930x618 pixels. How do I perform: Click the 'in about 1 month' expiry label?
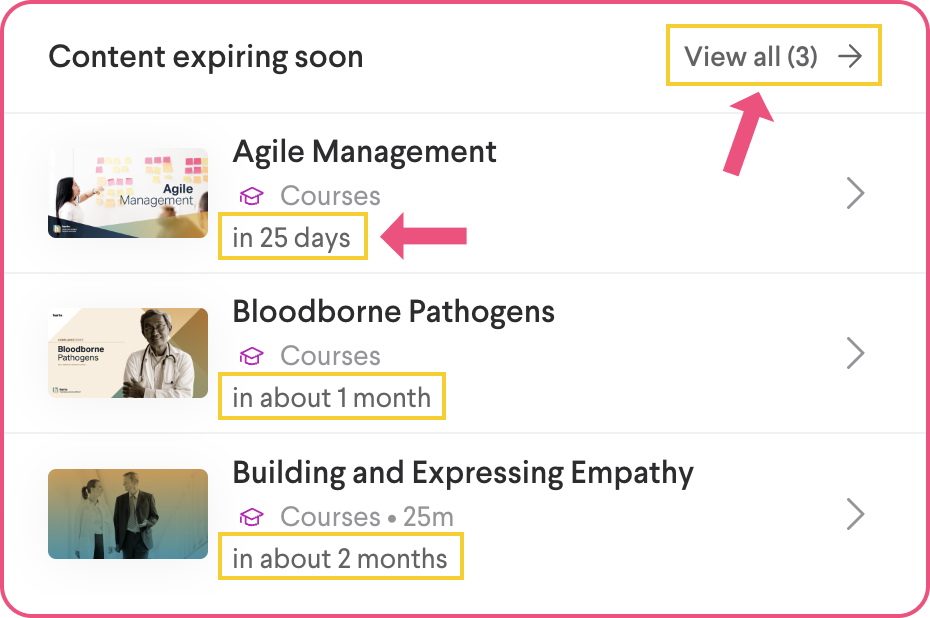331,397
